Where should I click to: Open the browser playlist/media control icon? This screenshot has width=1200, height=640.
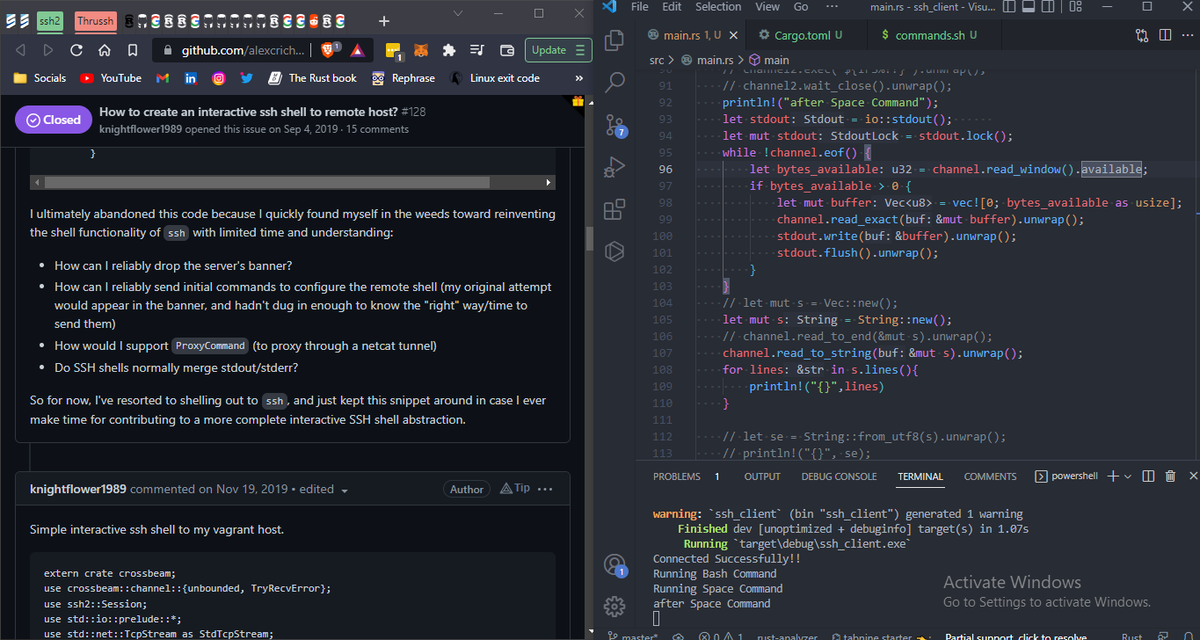point(477,50)
